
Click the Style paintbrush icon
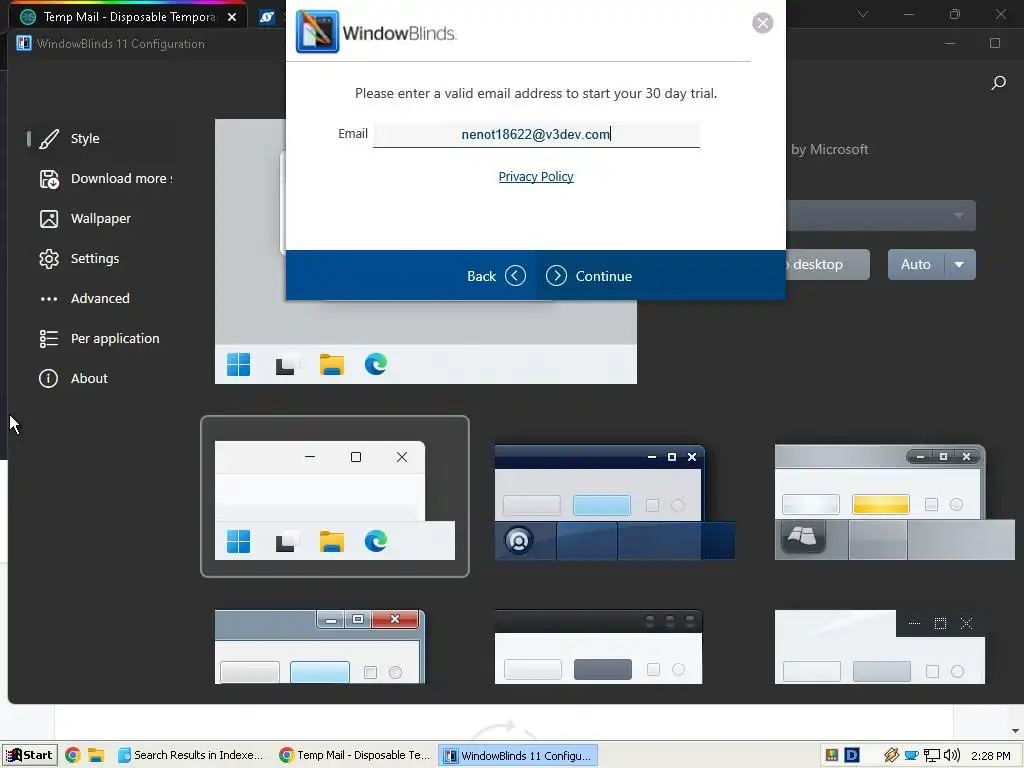point(49,138)
